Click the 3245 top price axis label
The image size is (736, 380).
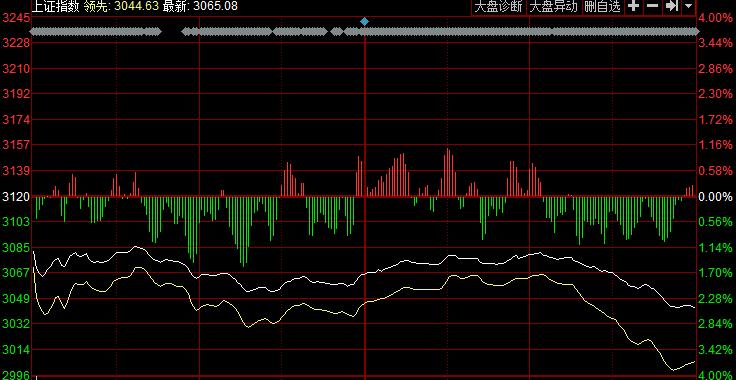tap(16, 18)
